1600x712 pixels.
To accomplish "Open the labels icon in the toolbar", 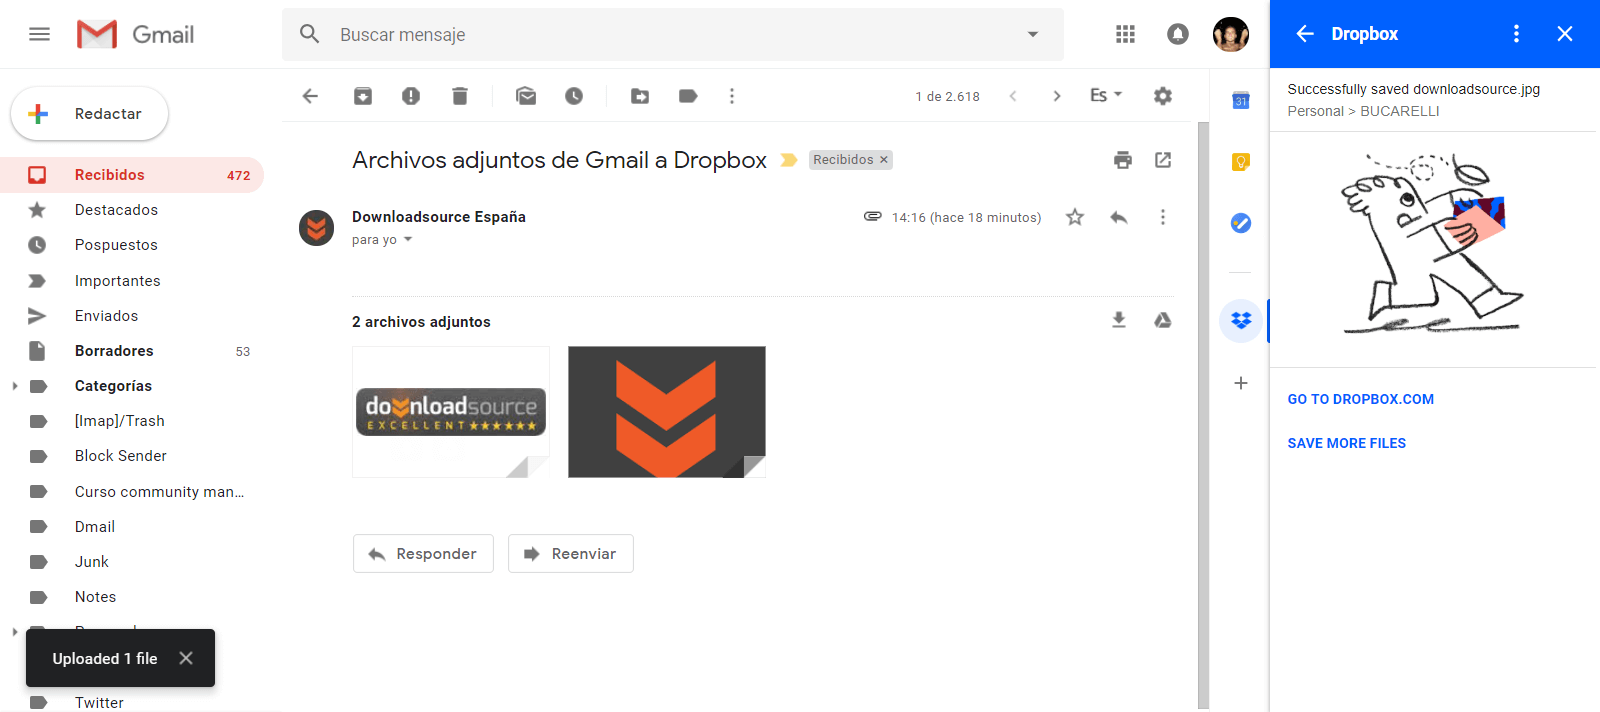I will [688, 96].
